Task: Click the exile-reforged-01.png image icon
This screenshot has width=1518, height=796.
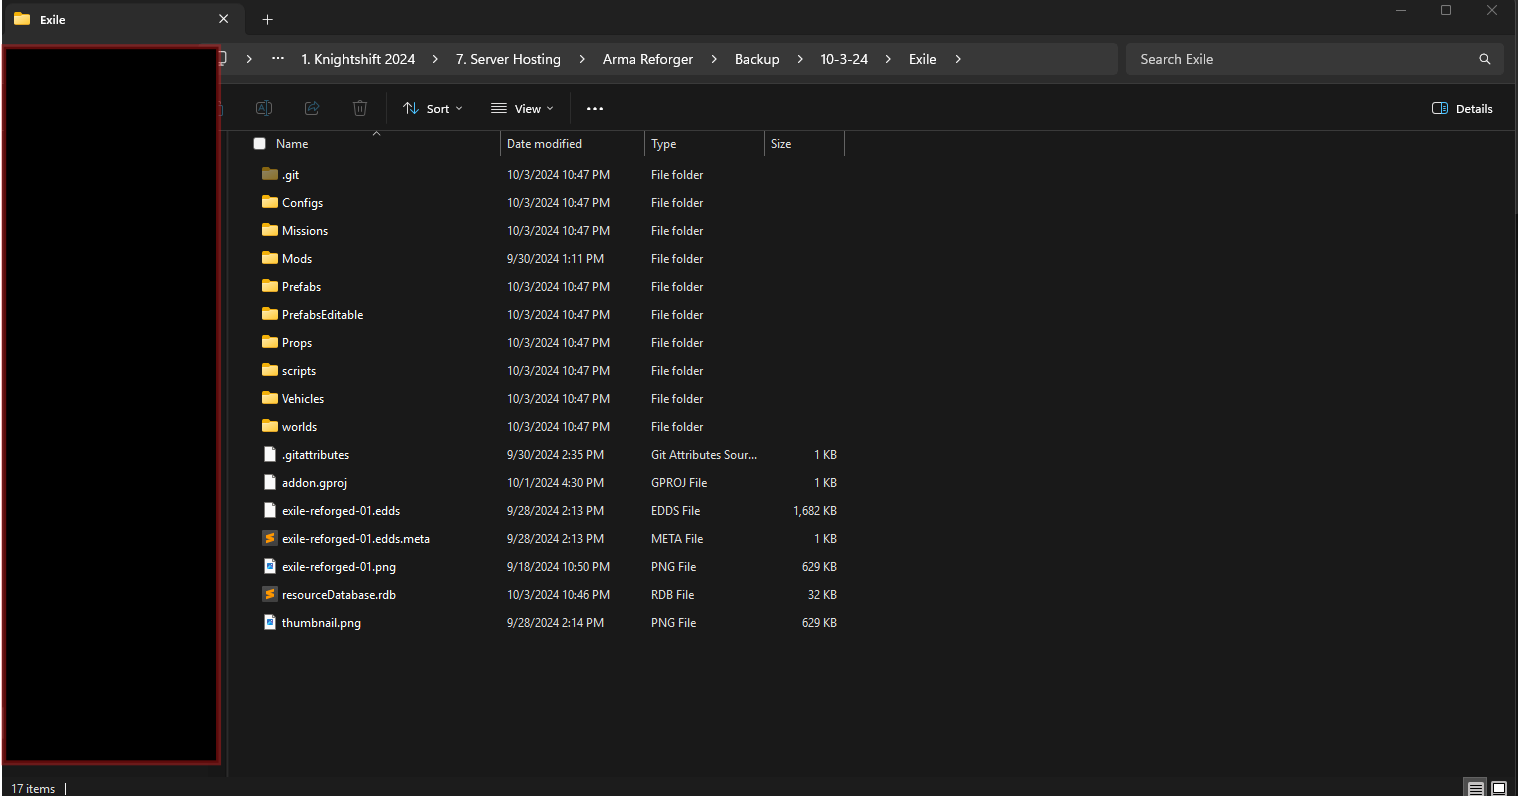Action: [x=269, y=566]
